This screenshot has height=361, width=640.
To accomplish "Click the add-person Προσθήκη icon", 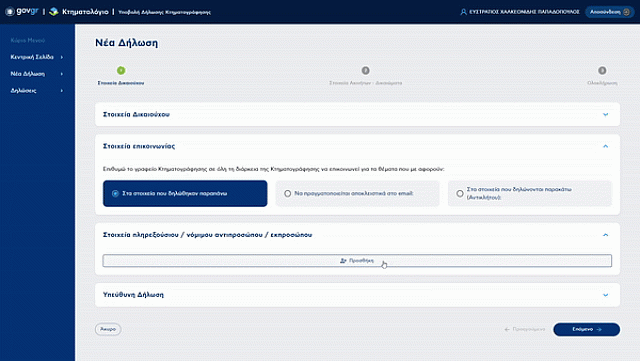I will (343, 261).
